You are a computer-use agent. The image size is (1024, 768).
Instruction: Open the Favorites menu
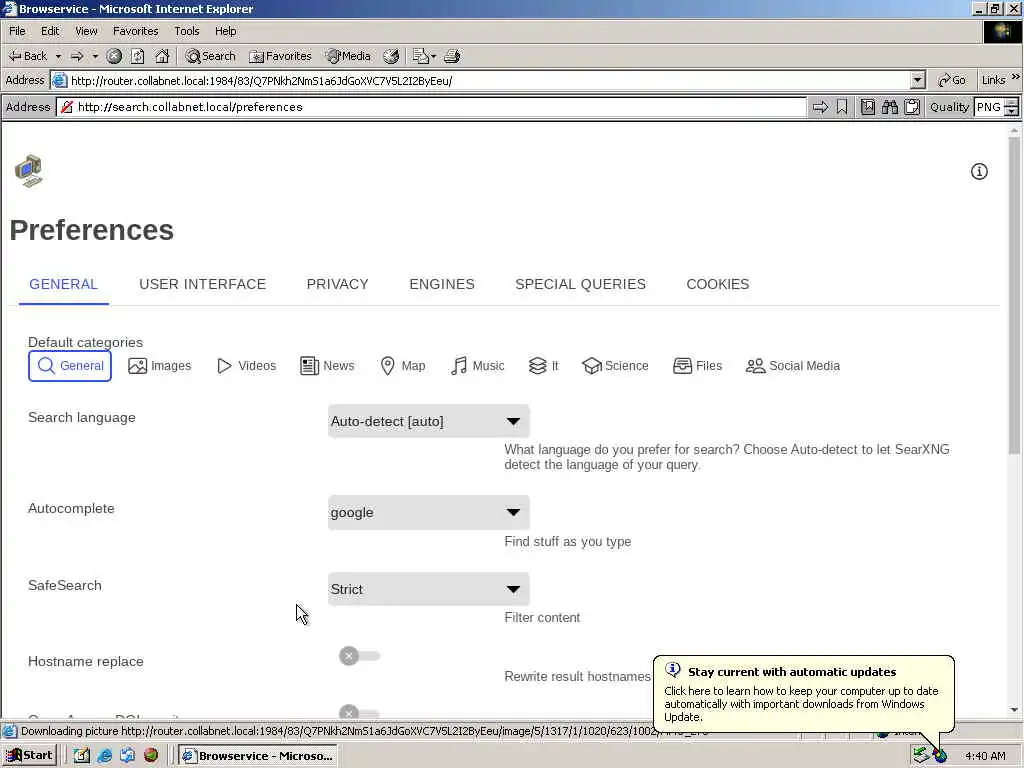point(135,31)
